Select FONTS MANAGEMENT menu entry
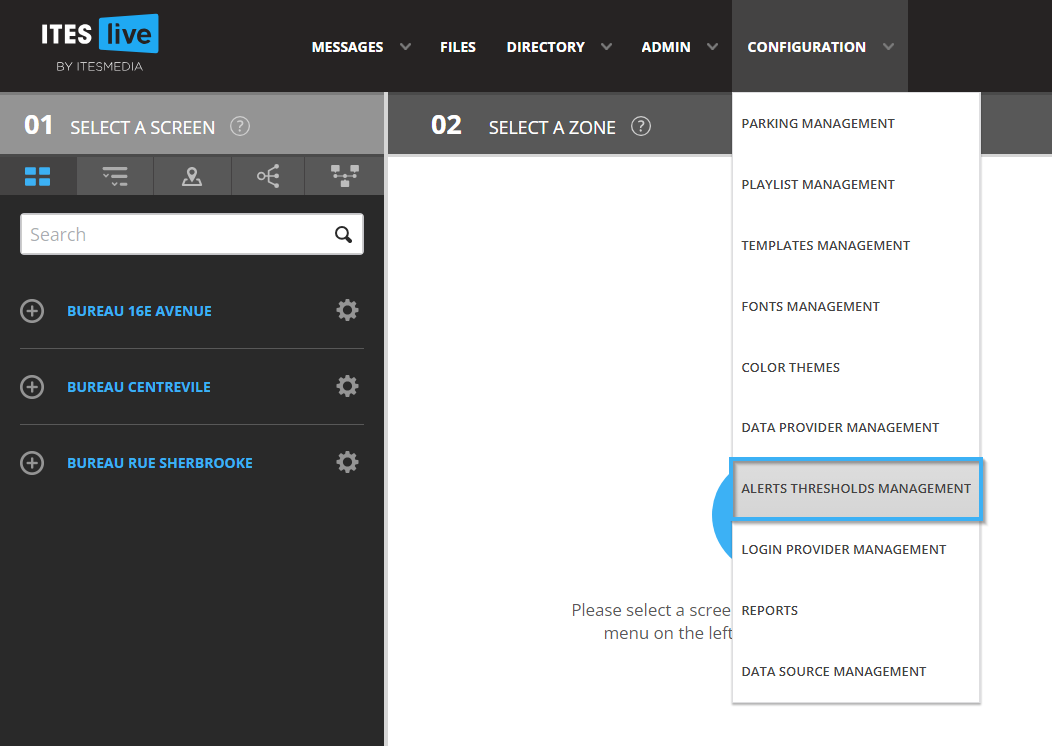The height and width of the screenshot is (746, 1052). tap(810, 306)
